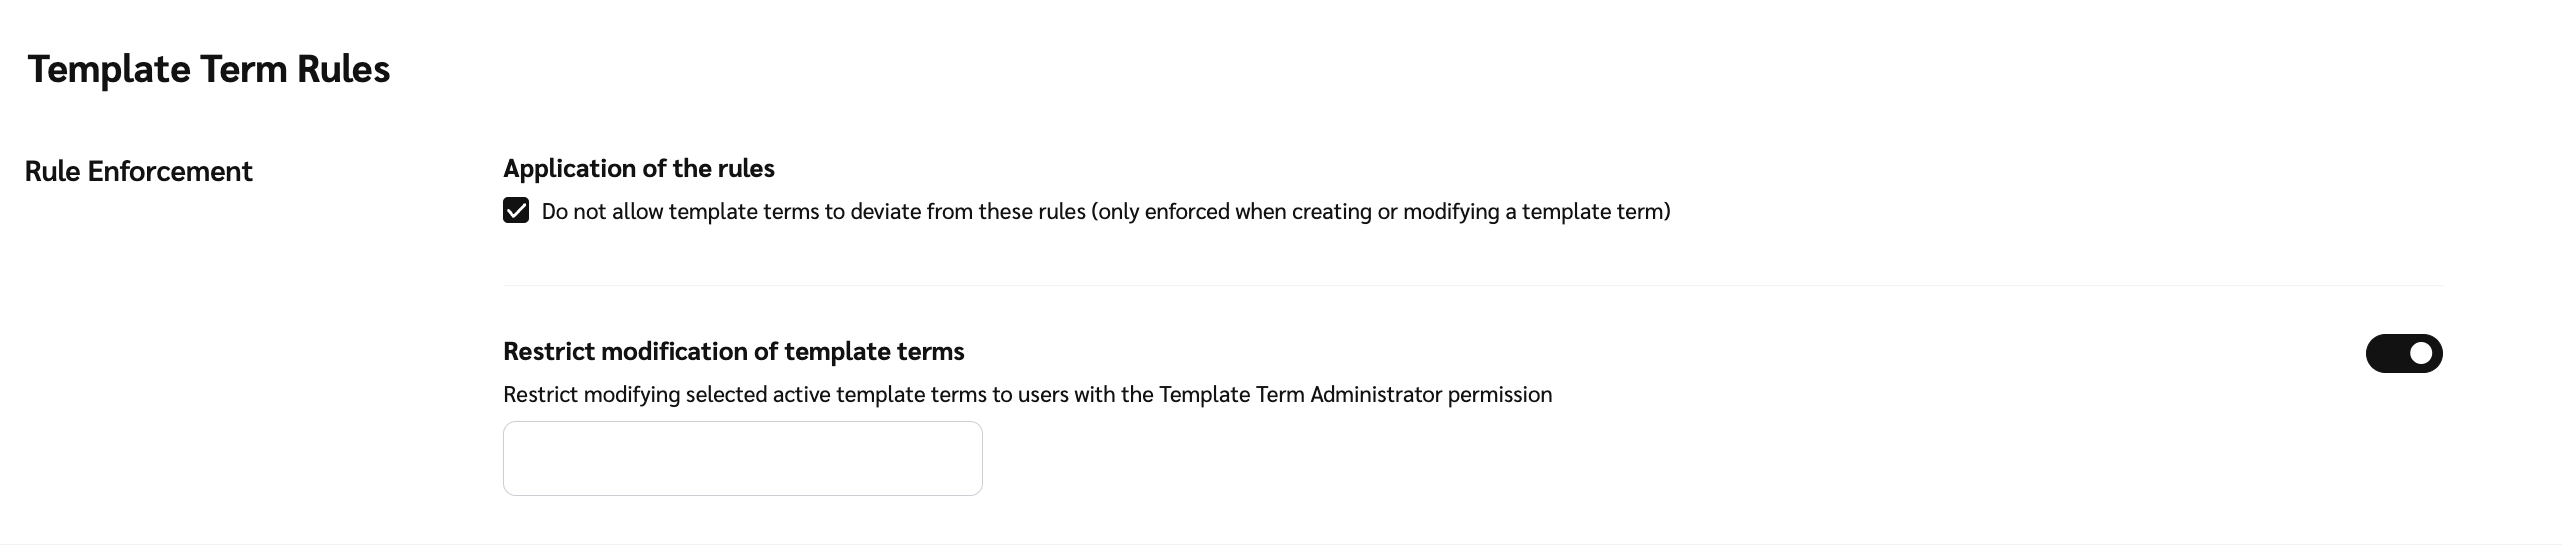
Task: Click 'these rules' in the checkbox label
Action: tap(1031, 212)
